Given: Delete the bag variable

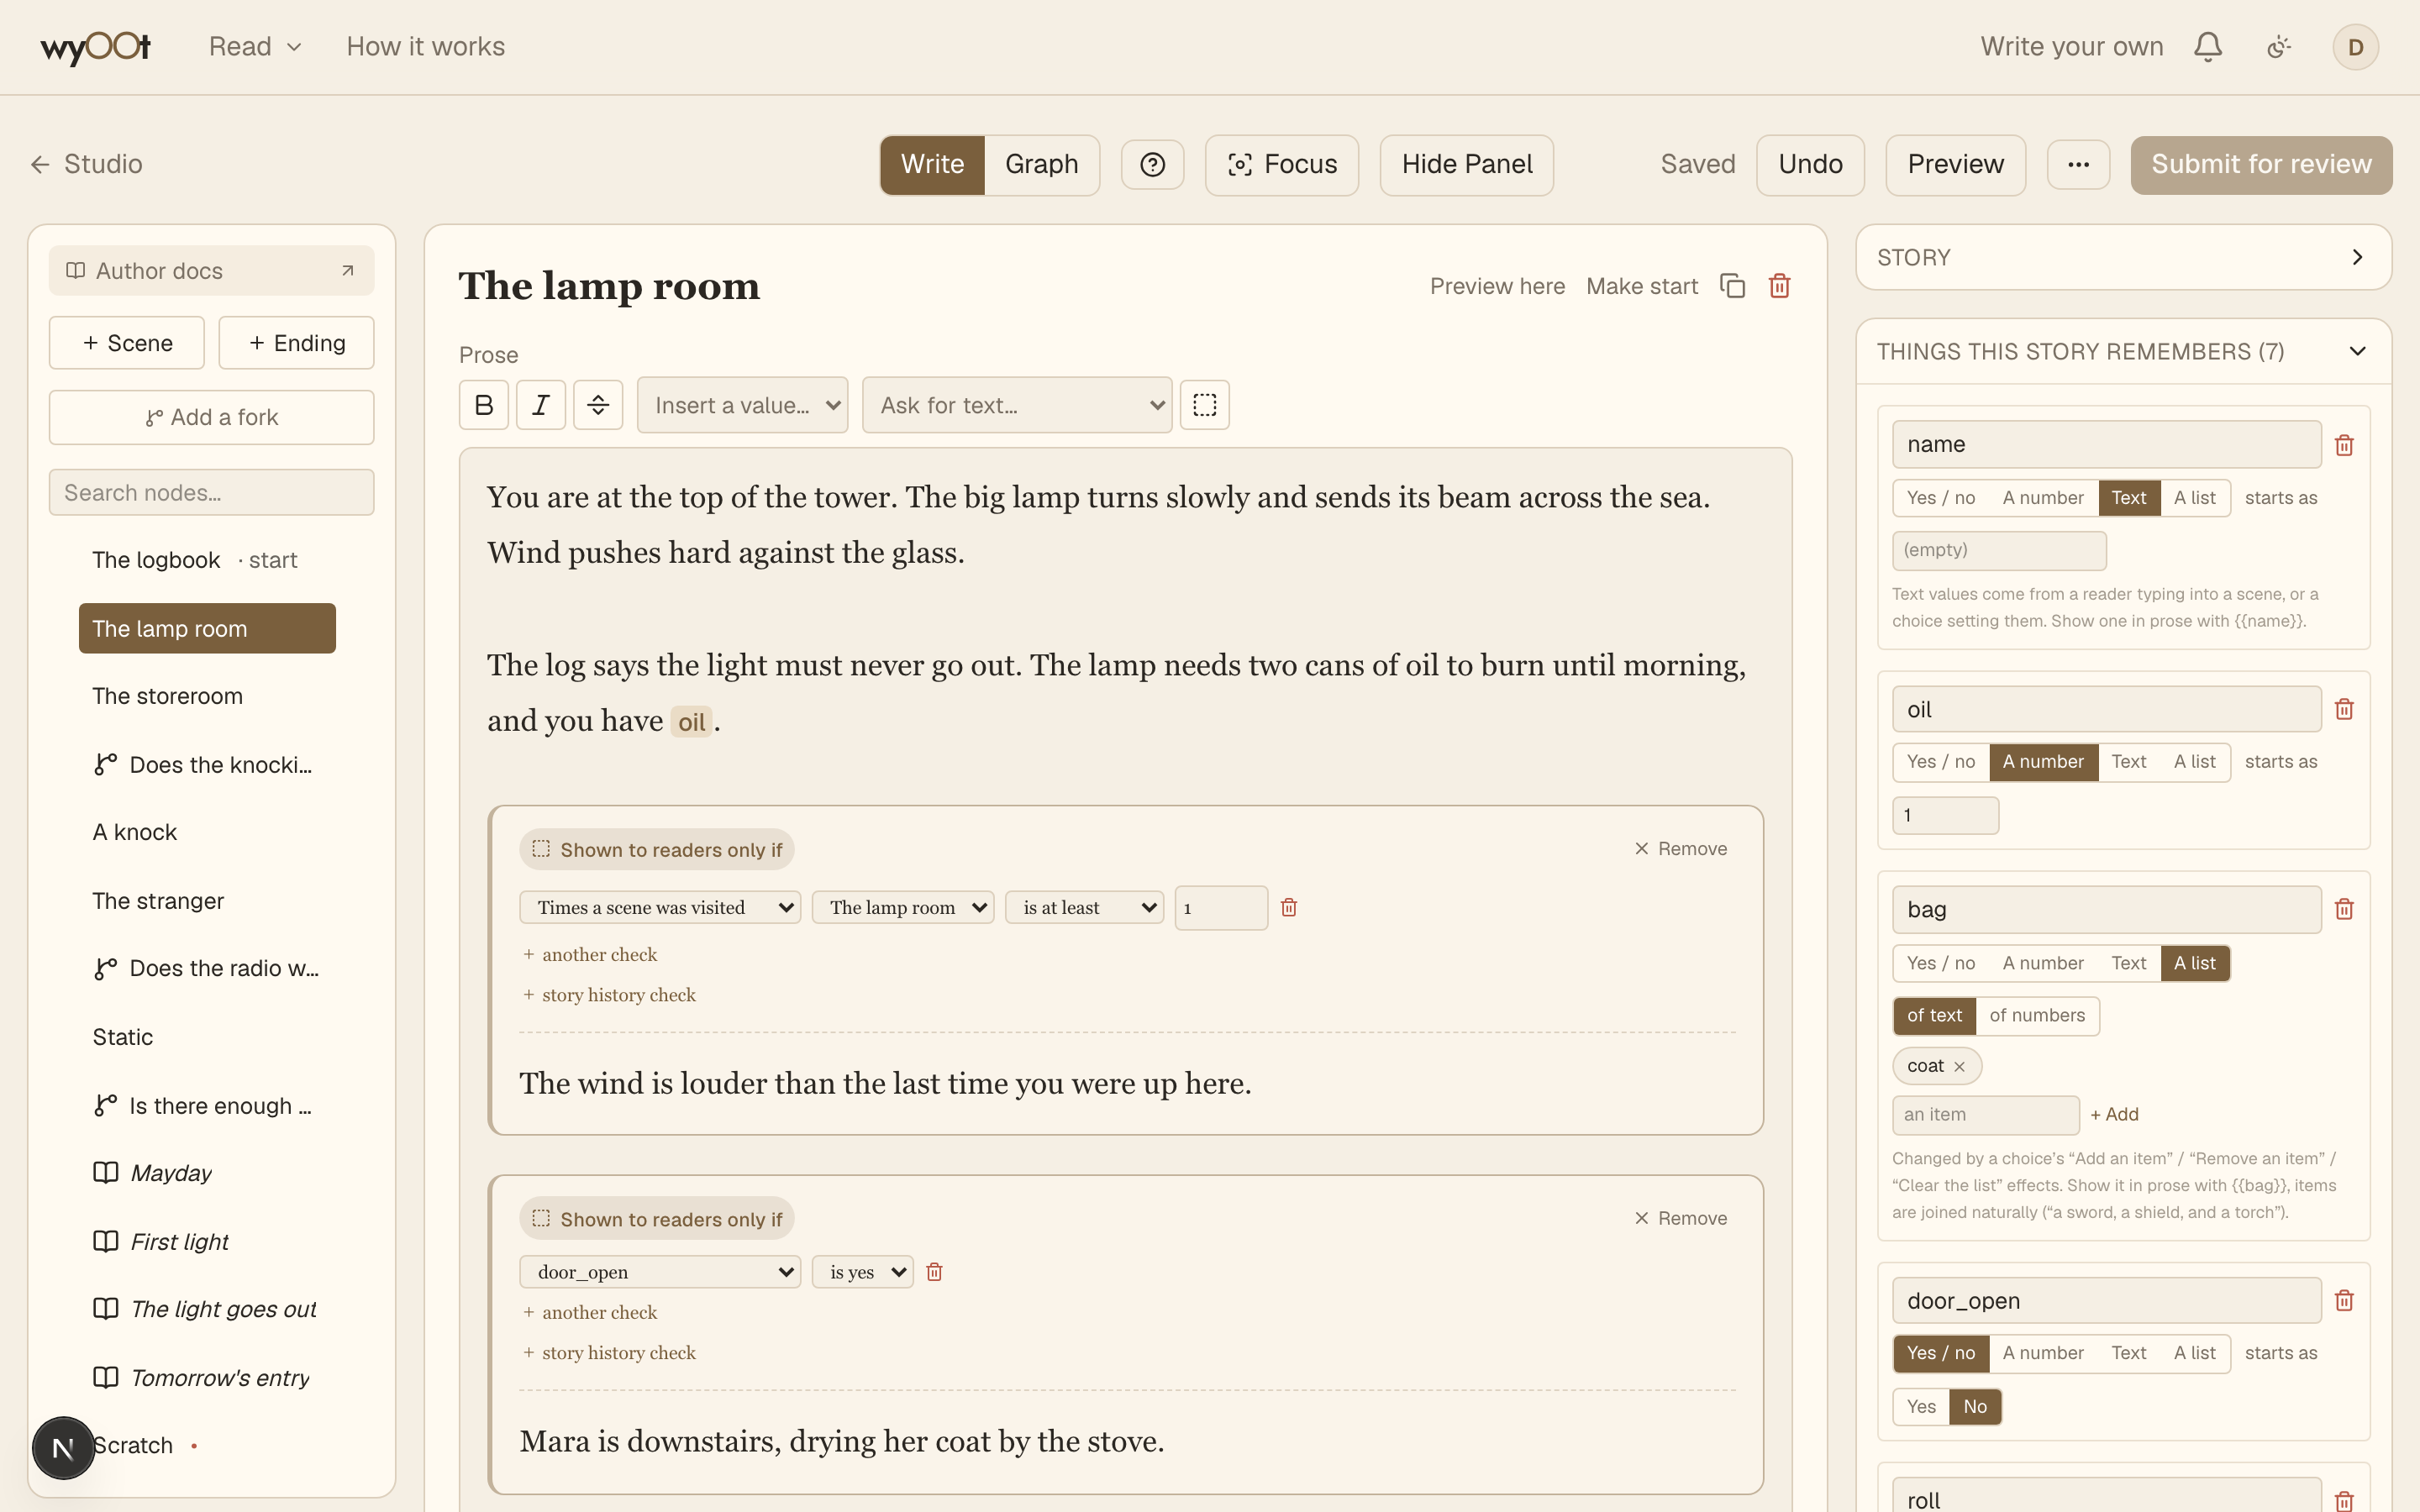Looking at the screenshot, I should (2344, 909).
